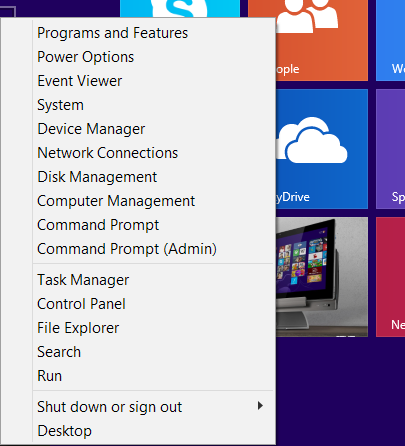The image size is (405, 446).
Task: Open Disk Management
Action: (x=97, y=177)
